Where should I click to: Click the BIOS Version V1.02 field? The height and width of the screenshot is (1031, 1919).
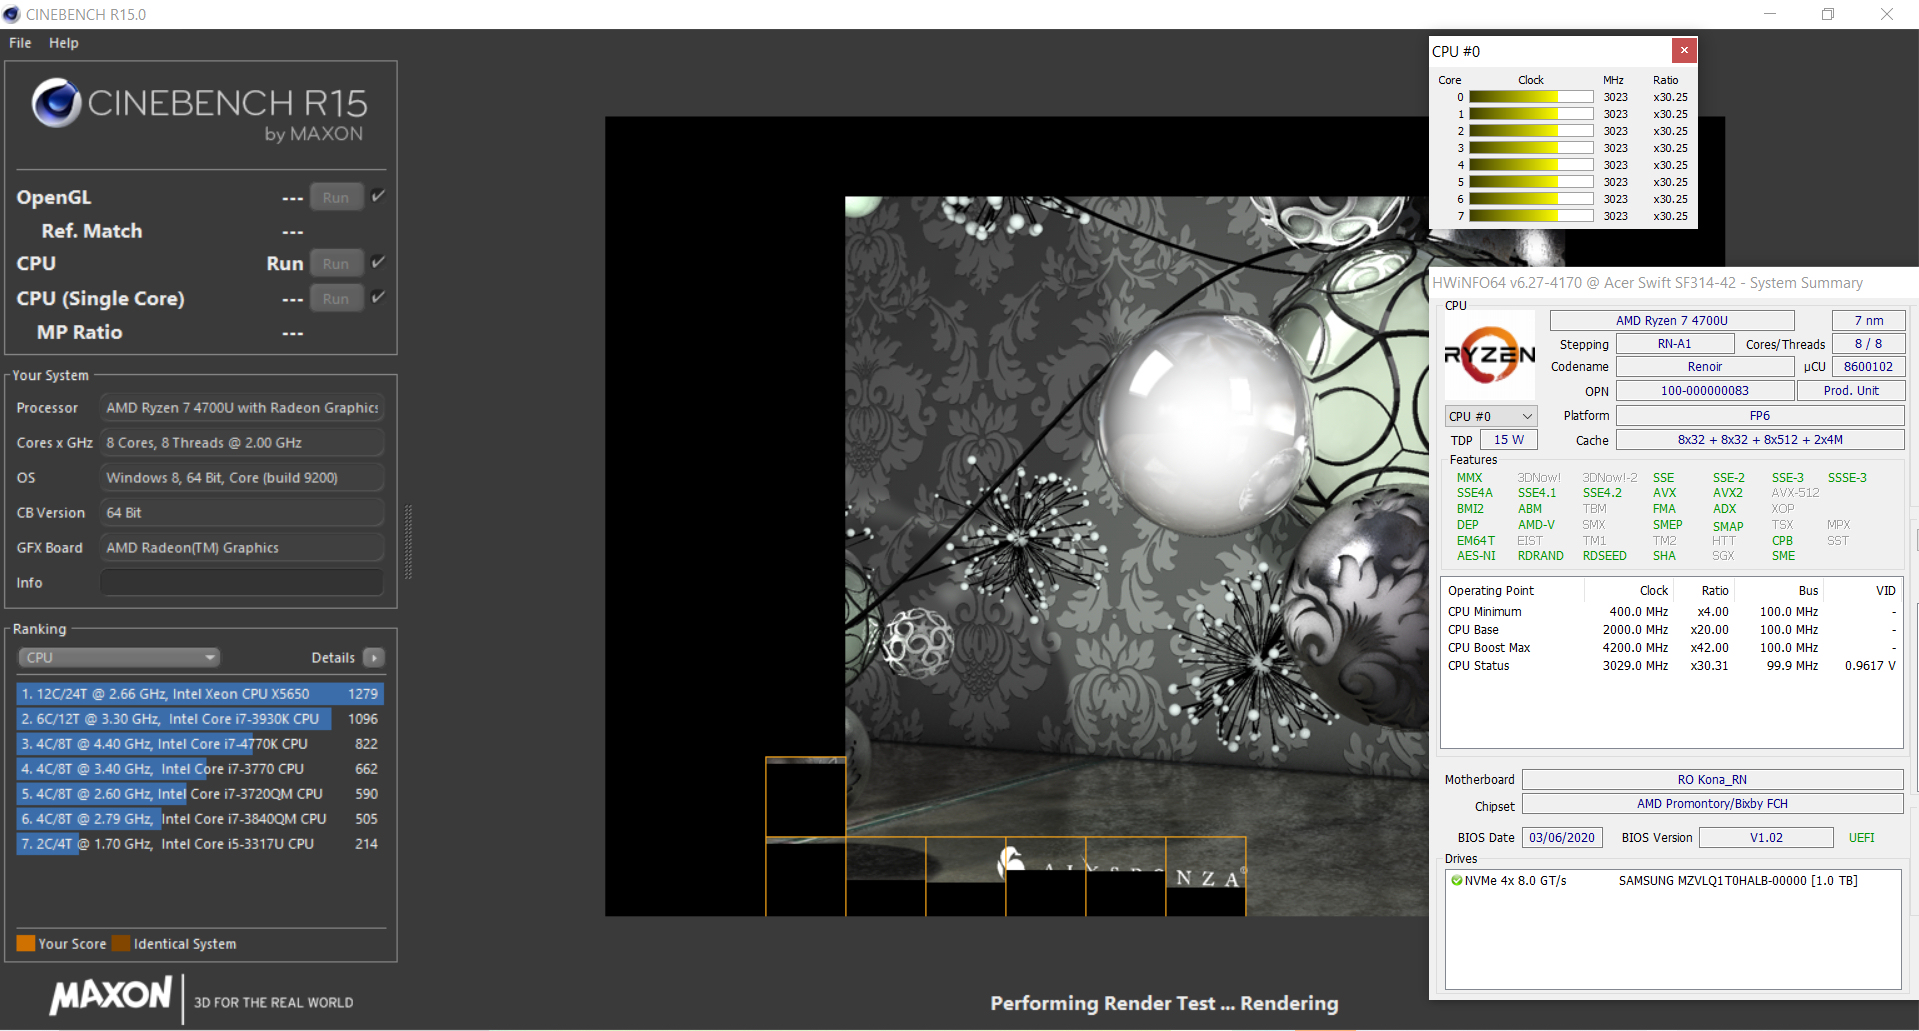click(1766, 837)
